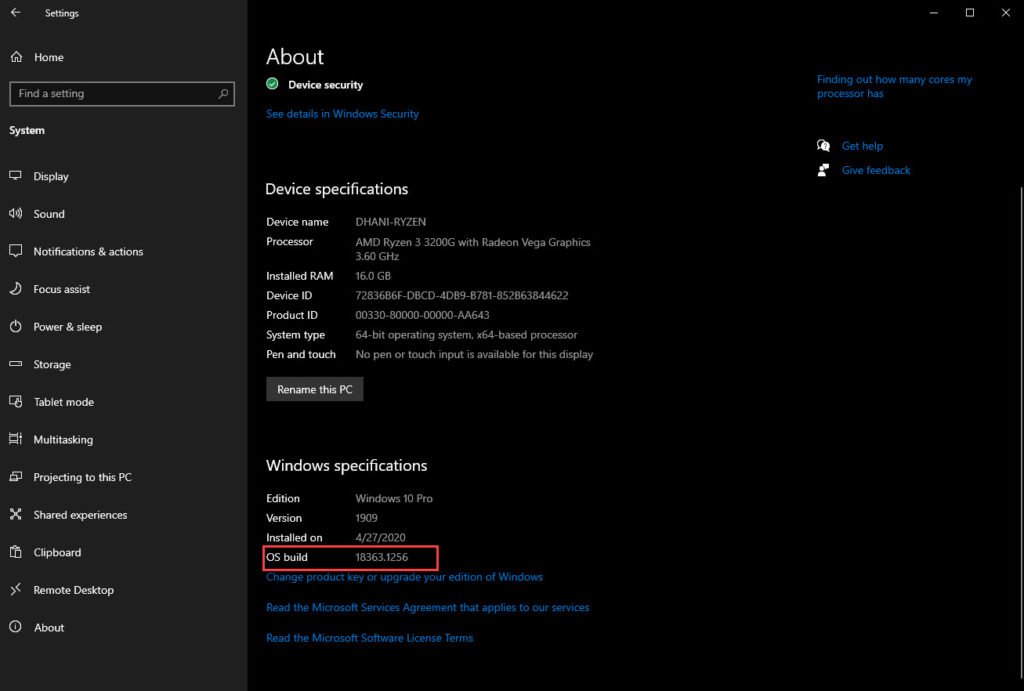Click the Display monitor icon
The height and width of the screenshot is (691, 1024).
(16, 176)
